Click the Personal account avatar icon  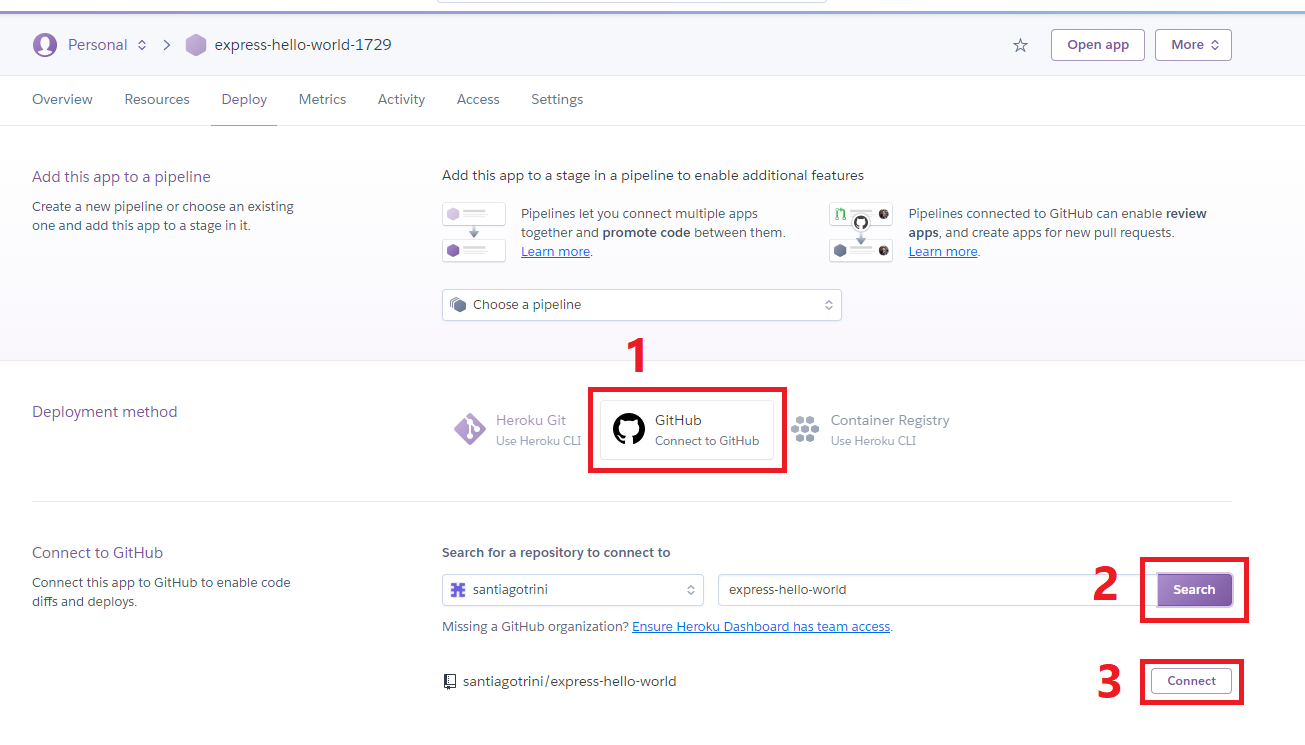coord(45,45)
